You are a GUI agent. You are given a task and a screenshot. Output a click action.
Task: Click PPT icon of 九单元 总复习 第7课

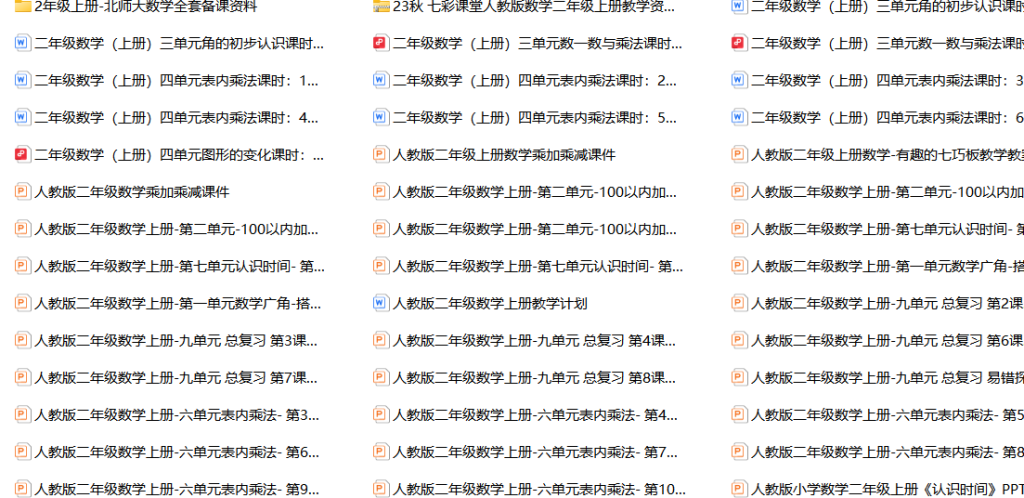coord(22,377)
